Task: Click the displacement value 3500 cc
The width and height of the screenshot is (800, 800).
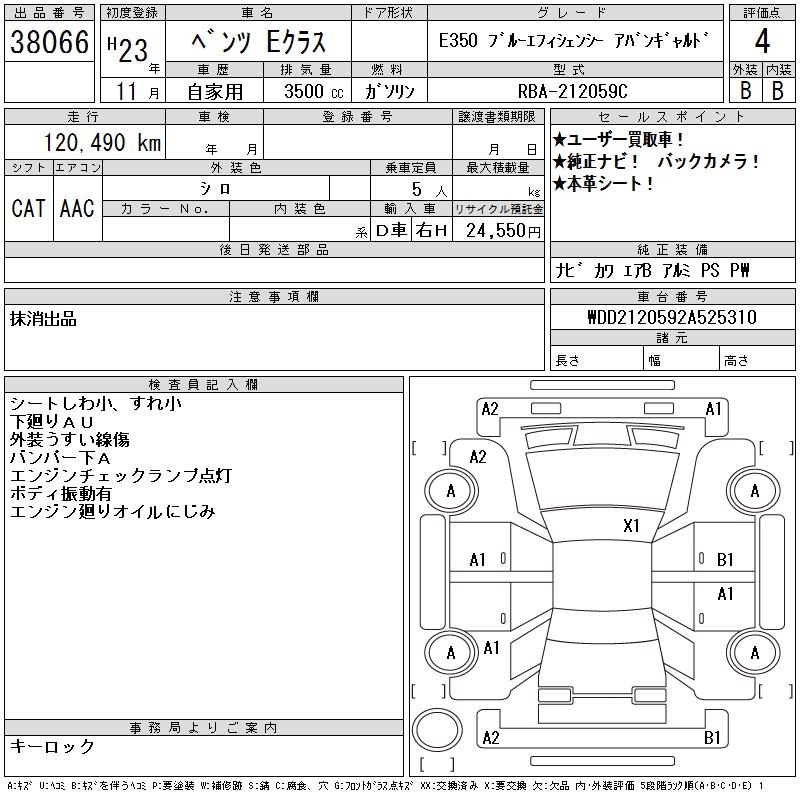Action: [x=314, y=91]
